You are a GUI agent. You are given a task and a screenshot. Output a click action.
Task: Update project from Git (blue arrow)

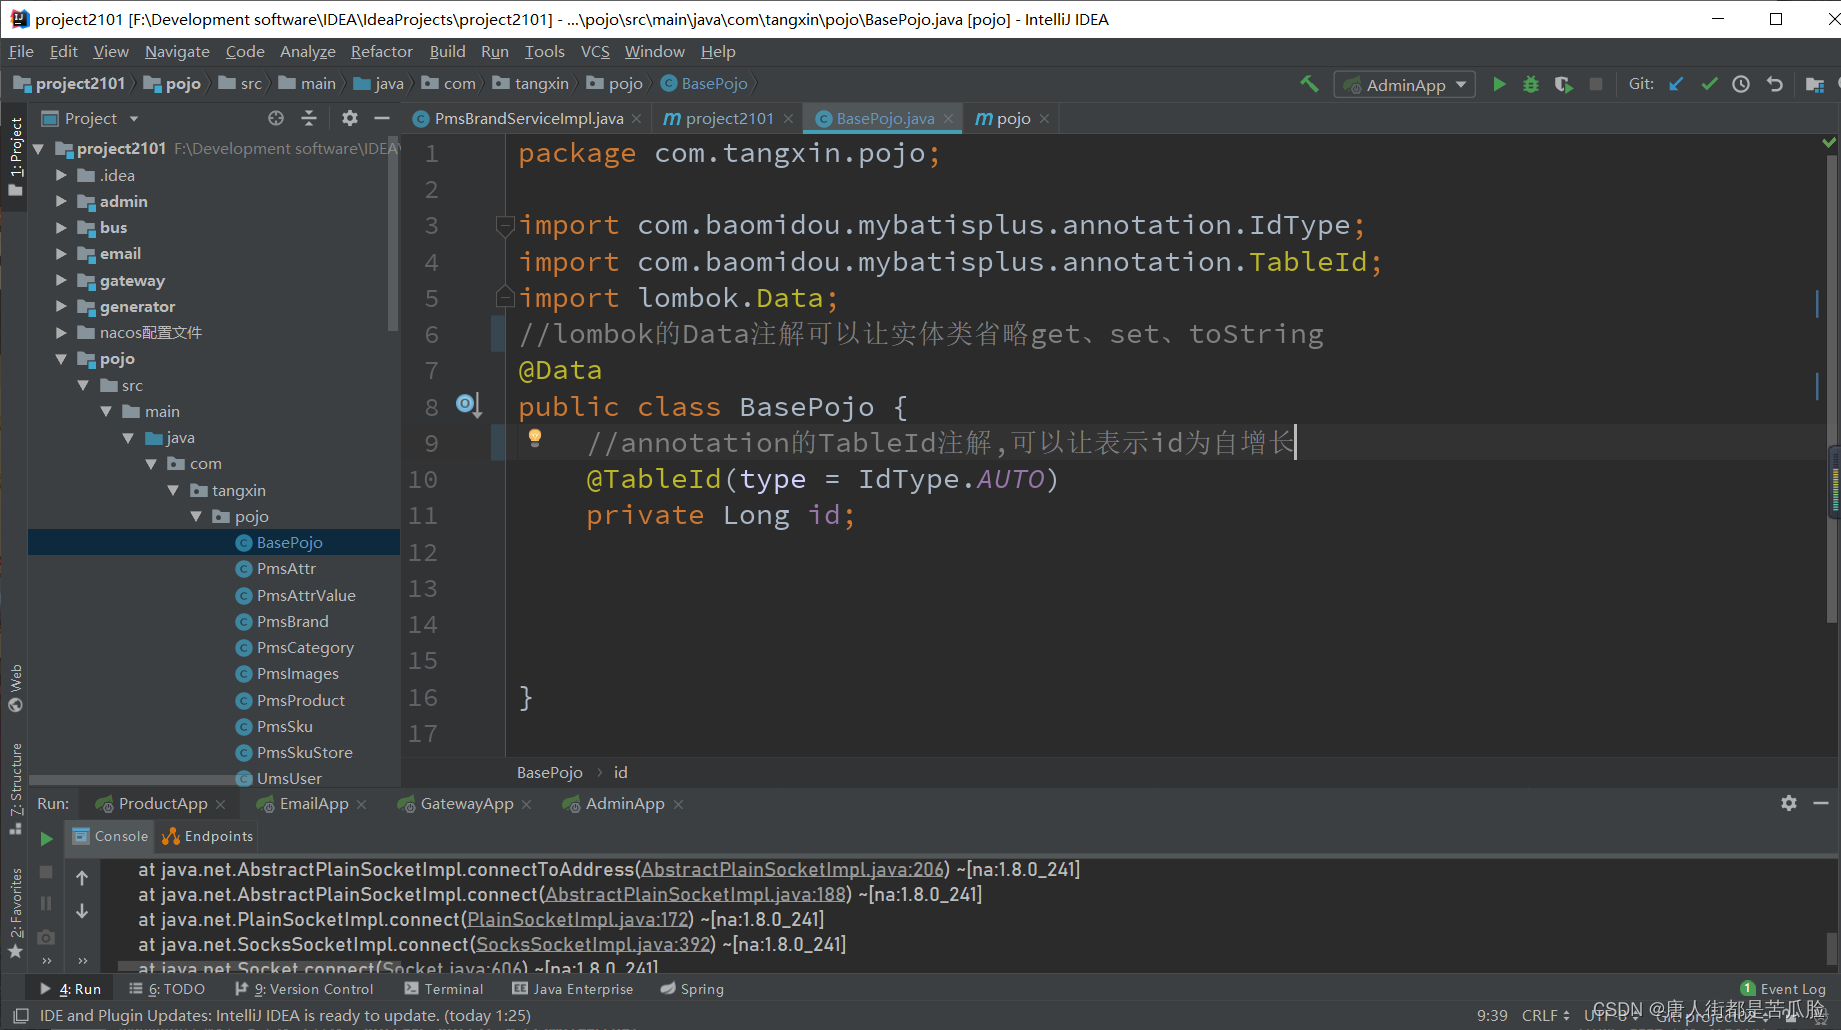coord(1677,84)
